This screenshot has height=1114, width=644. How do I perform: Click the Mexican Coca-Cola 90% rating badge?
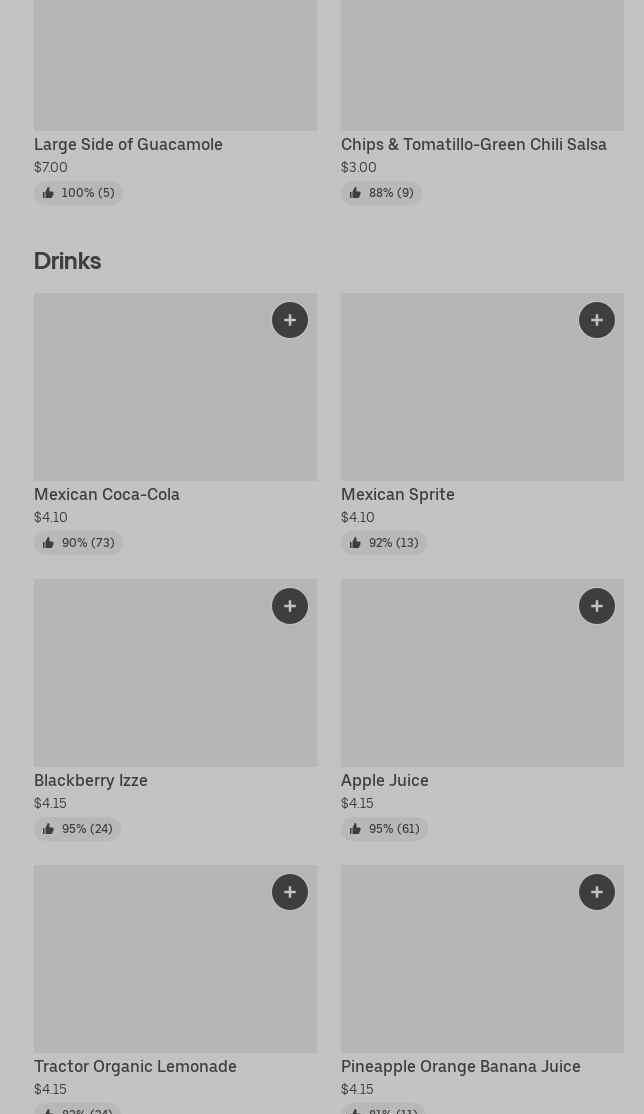coord(78,543)
